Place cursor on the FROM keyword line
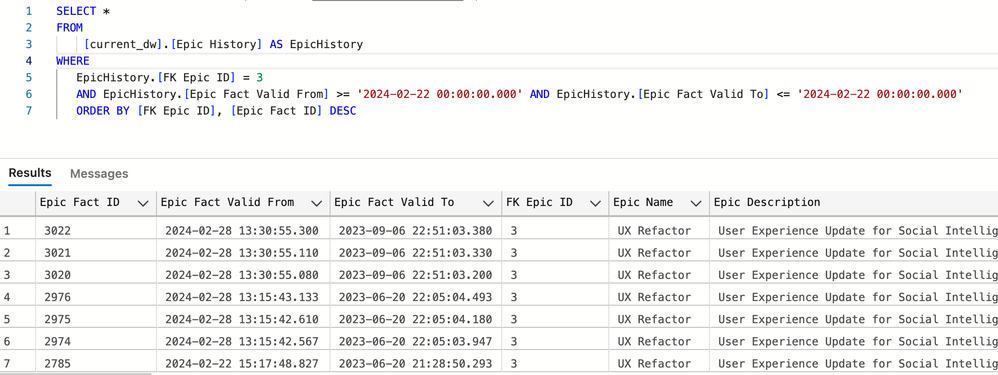 pos(69,27)
